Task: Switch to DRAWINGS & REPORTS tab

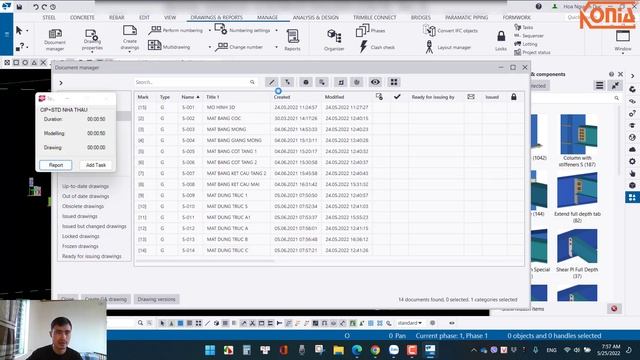Action: [x=216, y=18]
